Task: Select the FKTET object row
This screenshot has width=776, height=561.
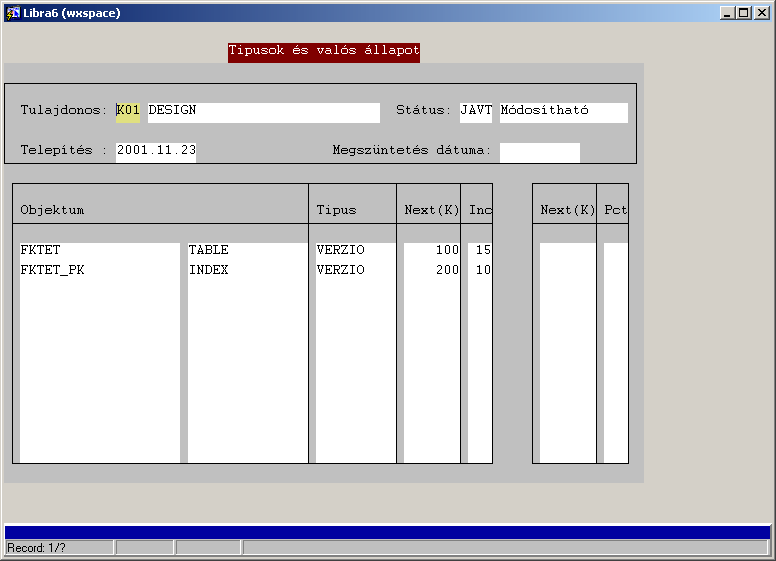Action: pos(100,250)
